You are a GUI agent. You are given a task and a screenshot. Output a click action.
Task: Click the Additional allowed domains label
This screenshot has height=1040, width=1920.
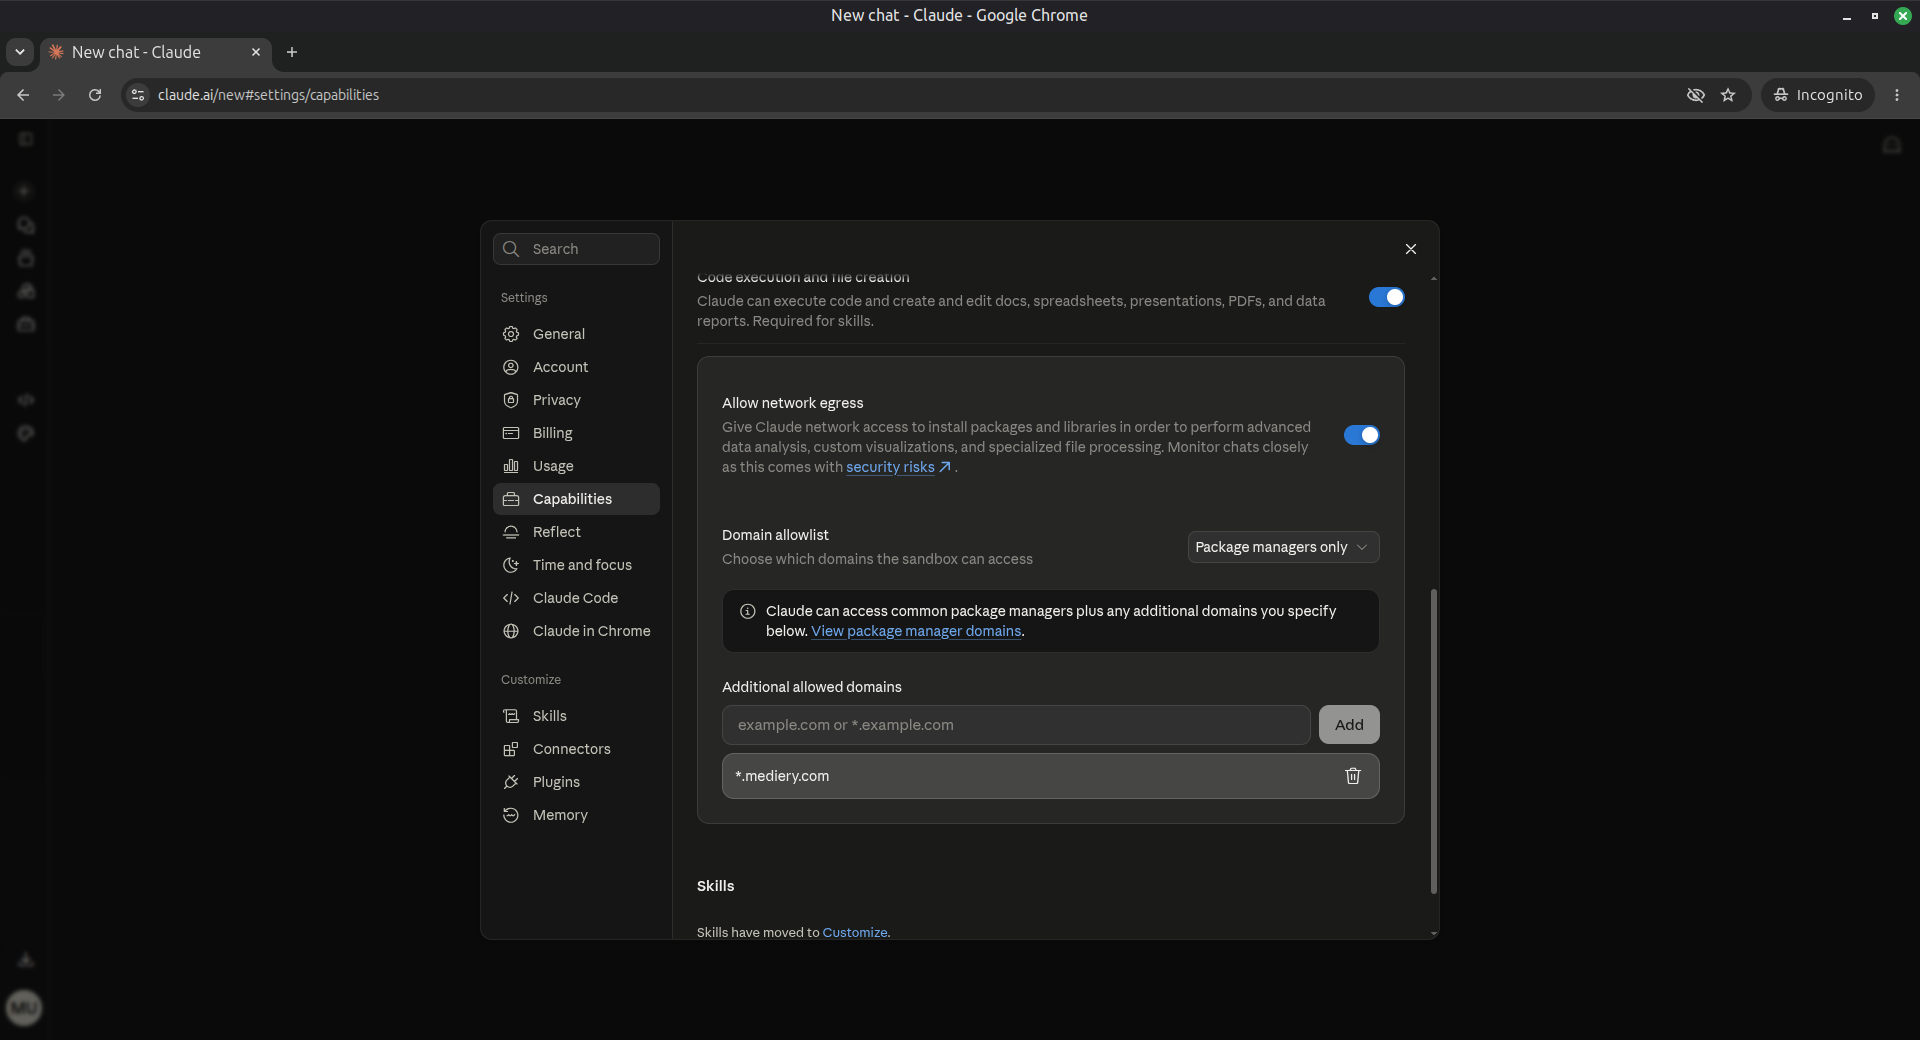[812, 687]
